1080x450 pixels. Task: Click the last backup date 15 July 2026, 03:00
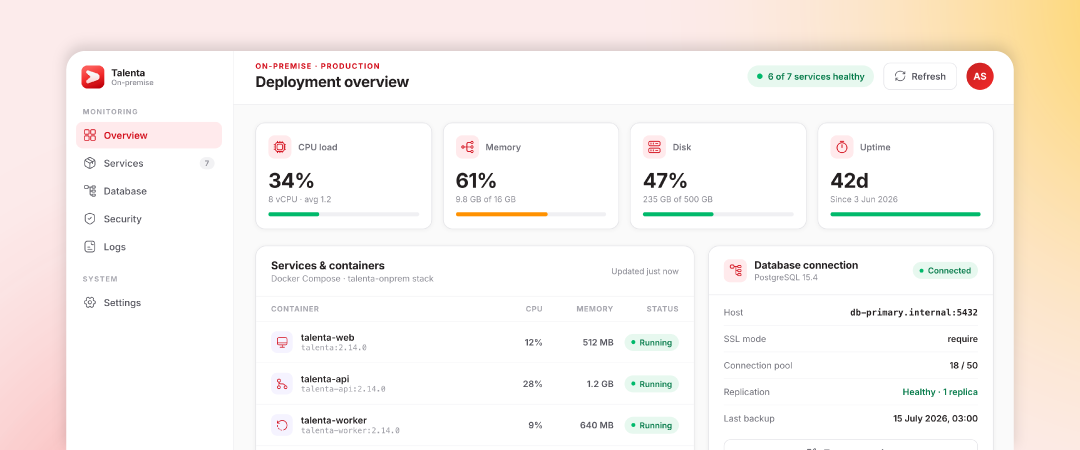click(x=935, y=418)
